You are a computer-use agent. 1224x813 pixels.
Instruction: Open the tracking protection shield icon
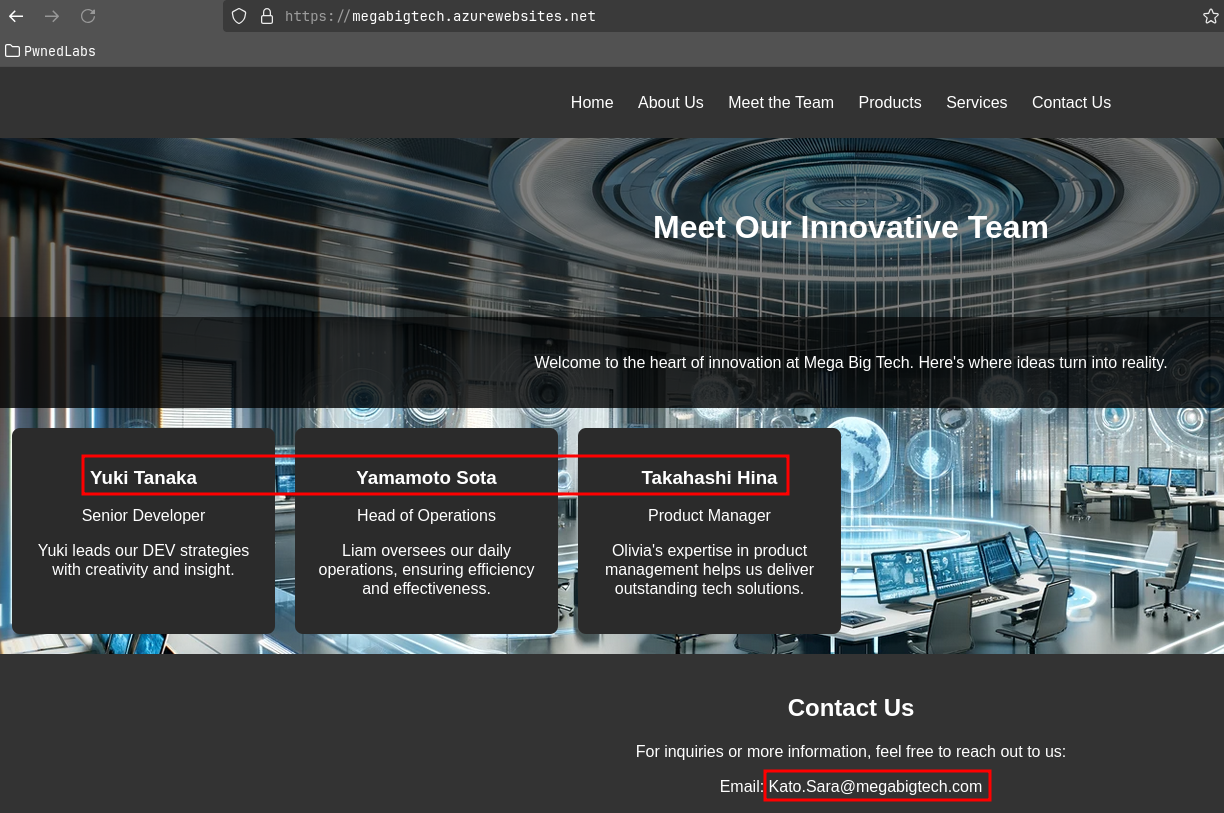coord(238,16)
